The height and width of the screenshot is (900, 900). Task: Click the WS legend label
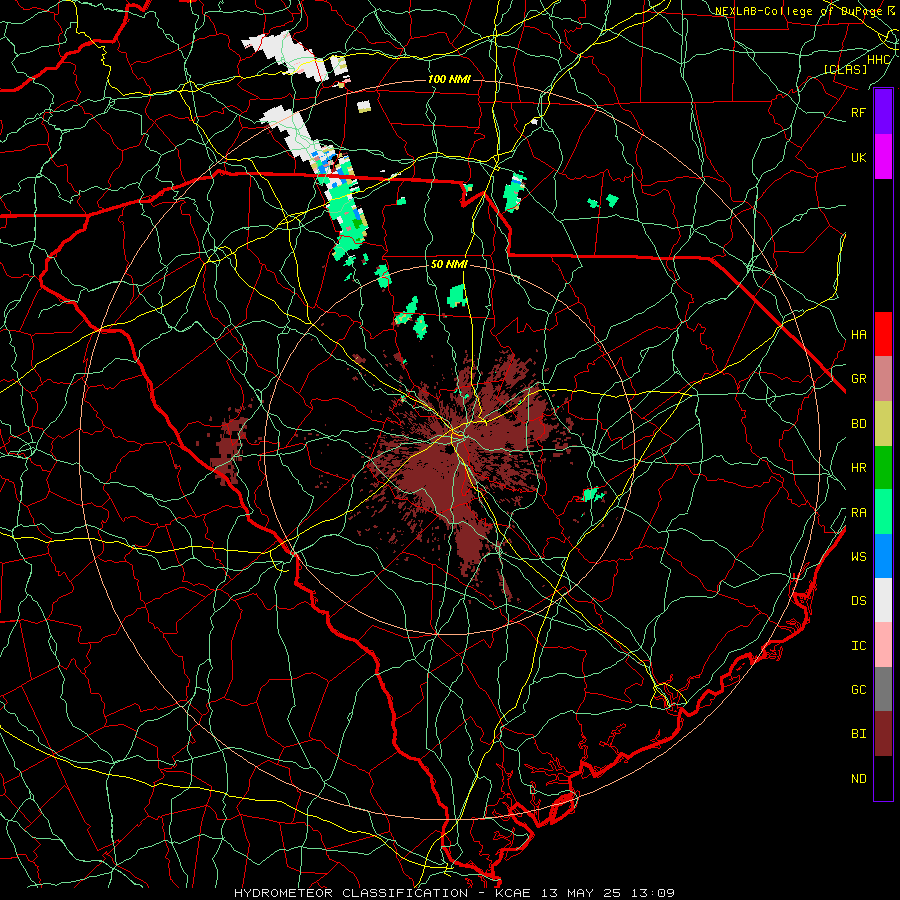858,556
